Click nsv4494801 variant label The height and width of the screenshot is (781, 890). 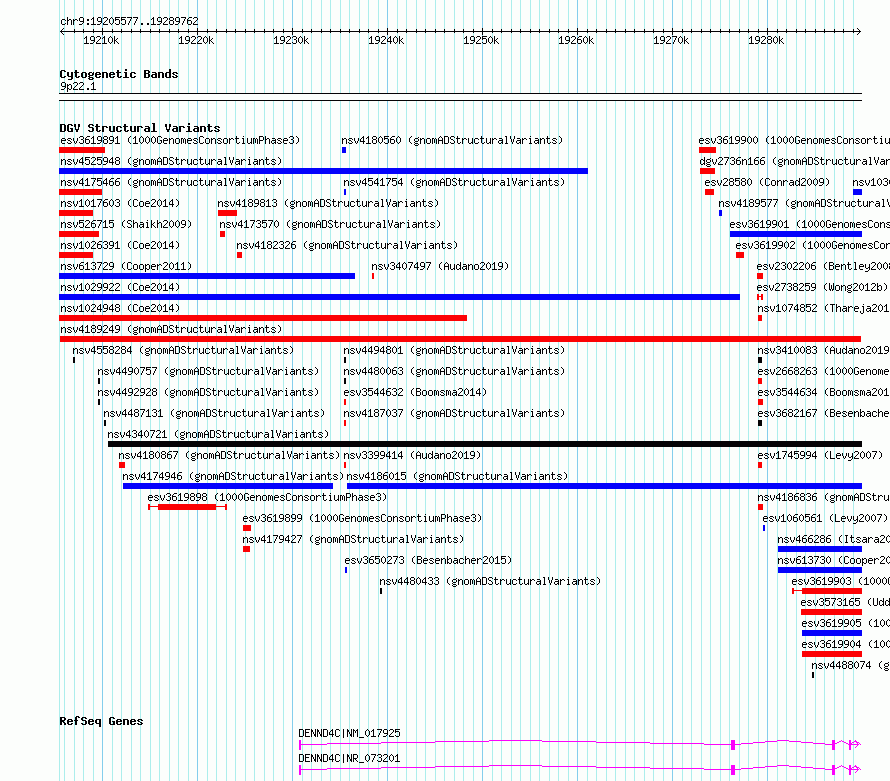(454, 350)
